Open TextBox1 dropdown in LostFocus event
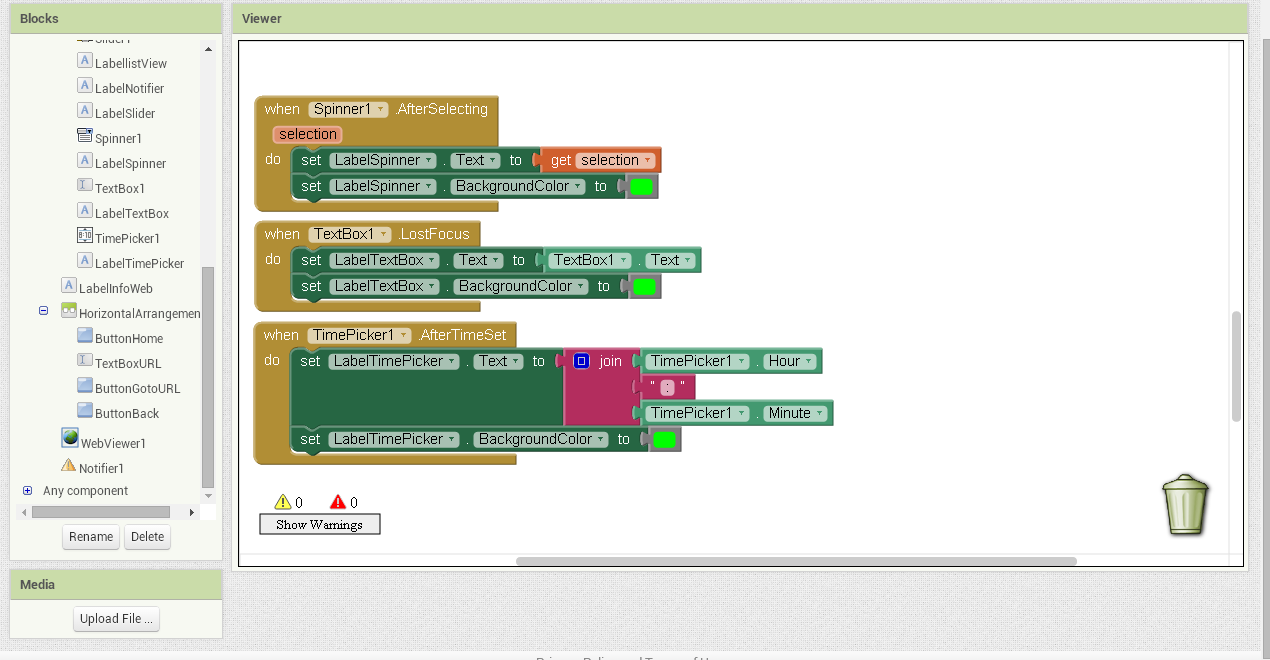1270x660 pixels. pyautogui.click(x=349, y=234)
